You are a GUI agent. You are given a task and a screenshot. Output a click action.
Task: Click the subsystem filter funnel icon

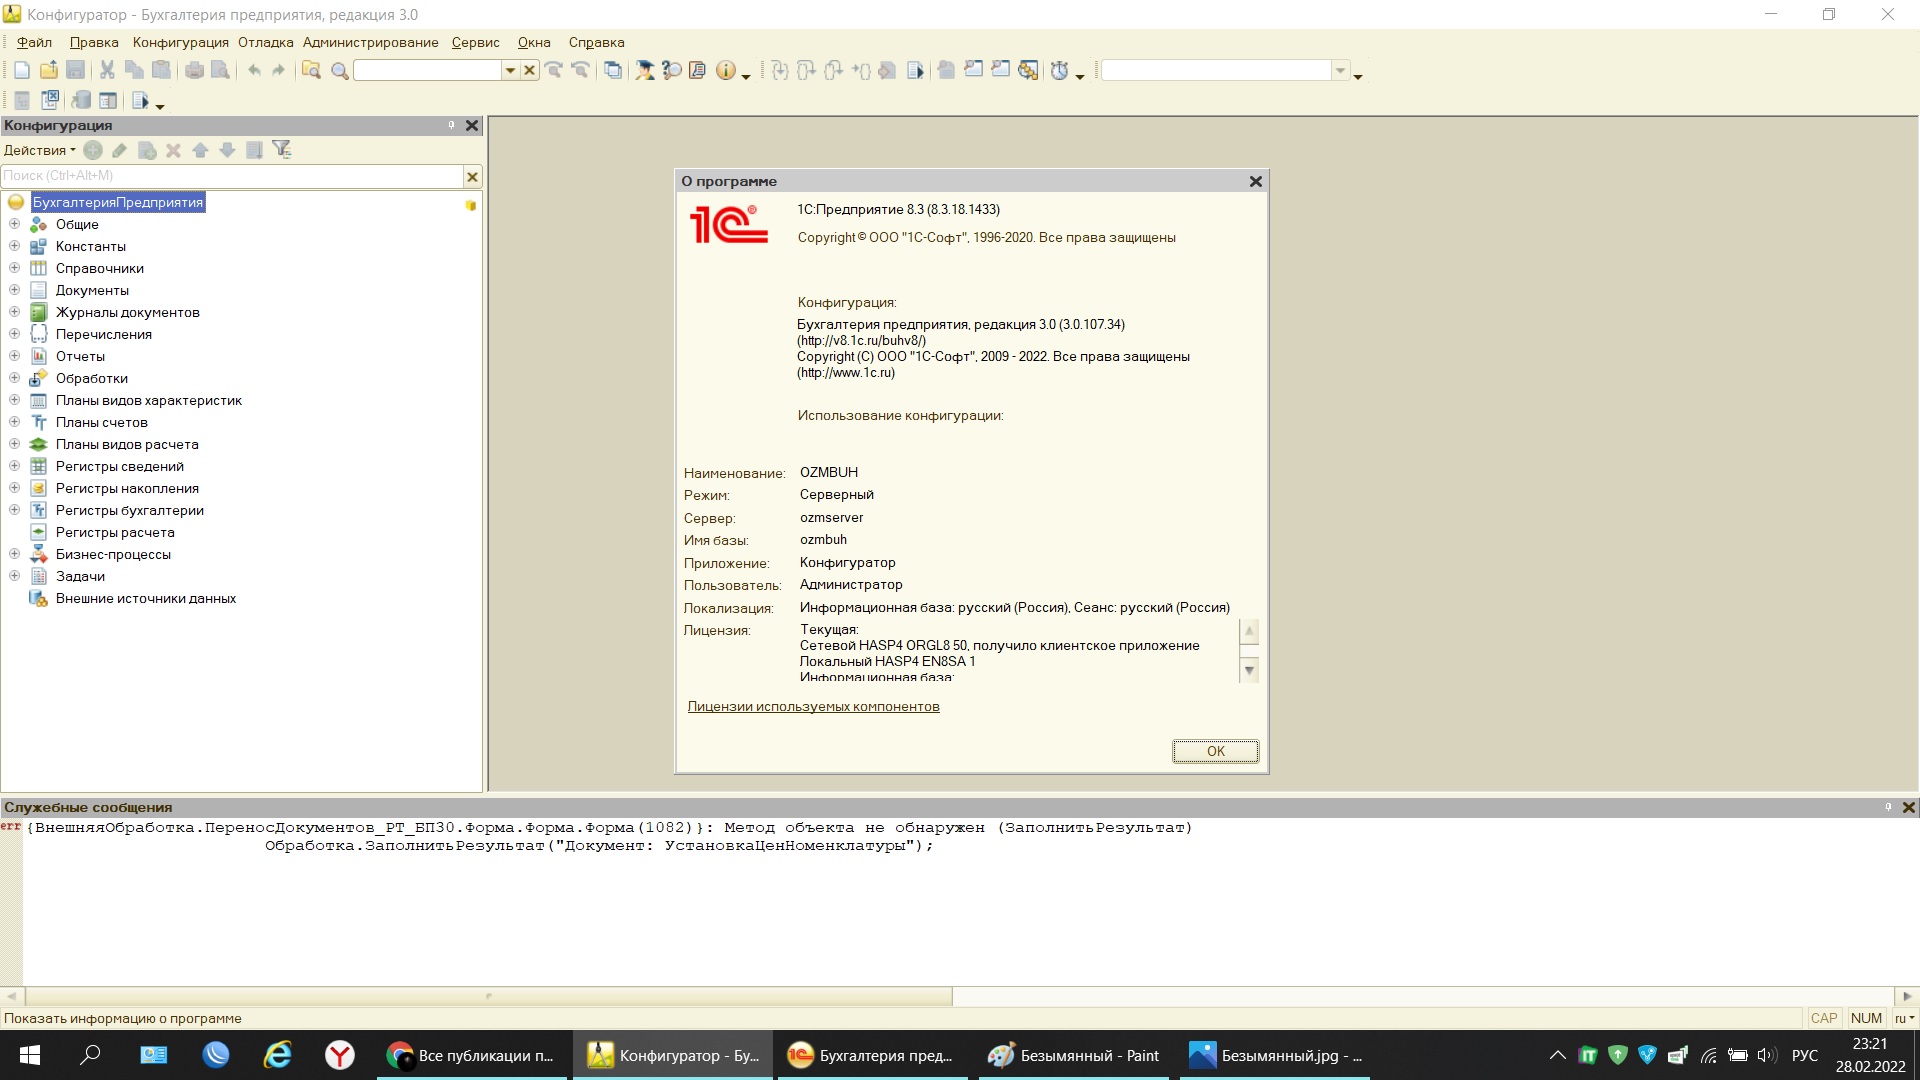pos(282,150)
